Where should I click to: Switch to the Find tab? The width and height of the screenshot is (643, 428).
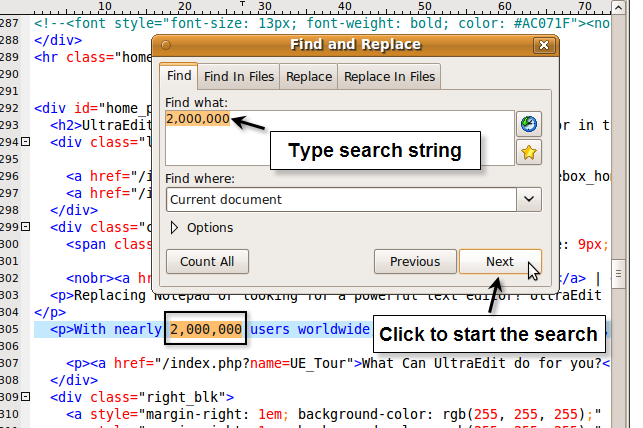pos(179,76)
